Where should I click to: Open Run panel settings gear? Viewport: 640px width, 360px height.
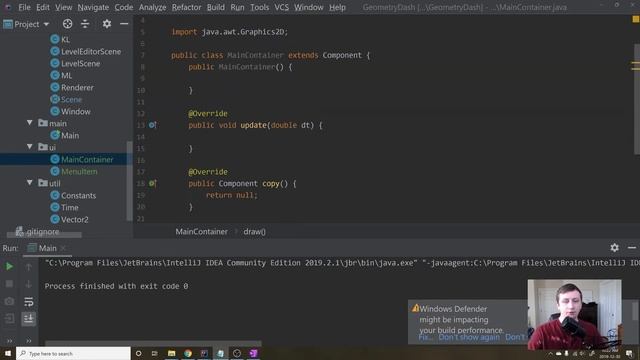tap(614, 247)
